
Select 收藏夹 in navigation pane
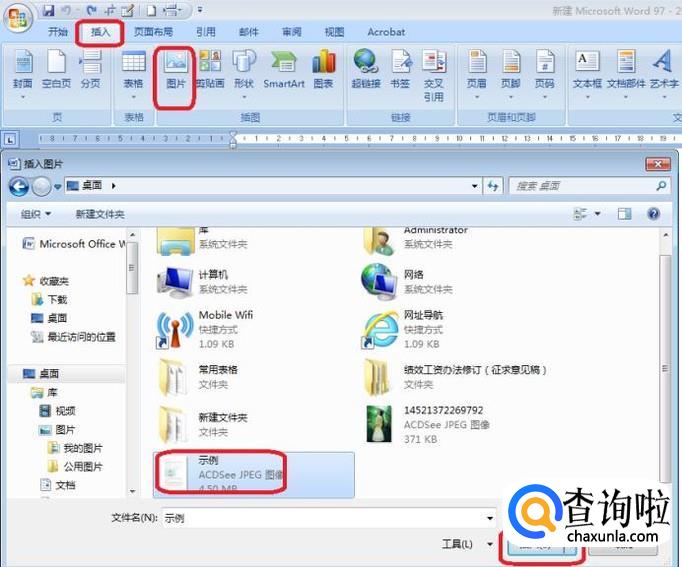(x=46, y=281)
